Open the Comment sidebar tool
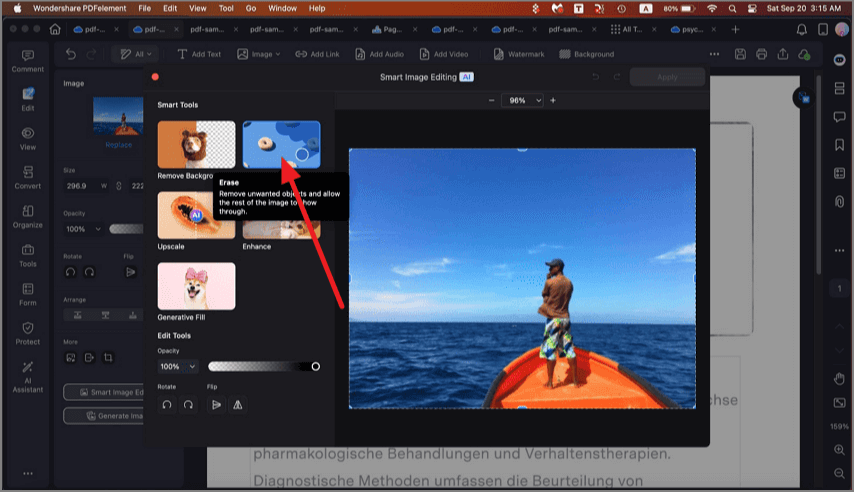 pyautogui.click(x=28, y=61)
